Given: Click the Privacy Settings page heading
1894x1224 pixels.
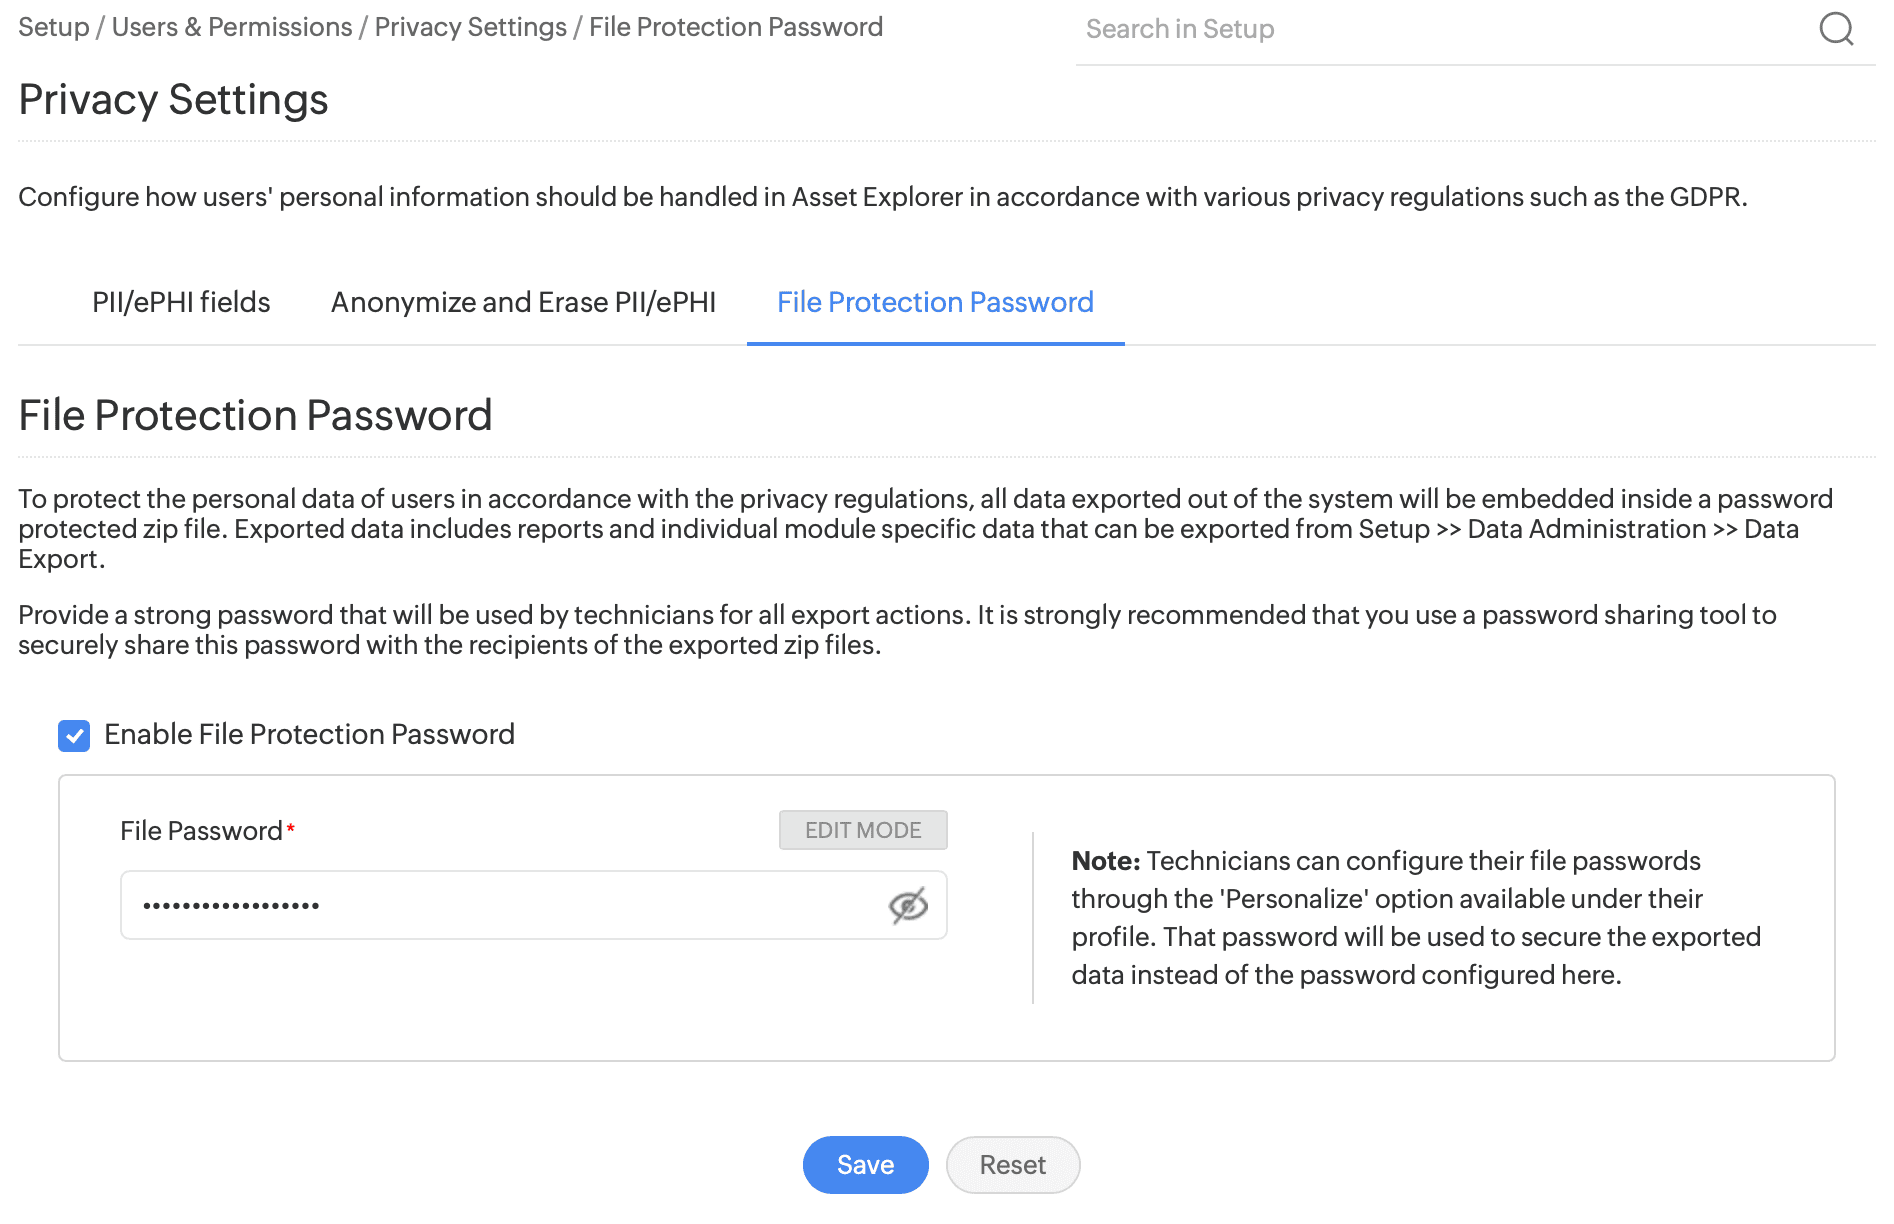Looking at the screenshot, I should pyautogui.click(x=173, y=100).
